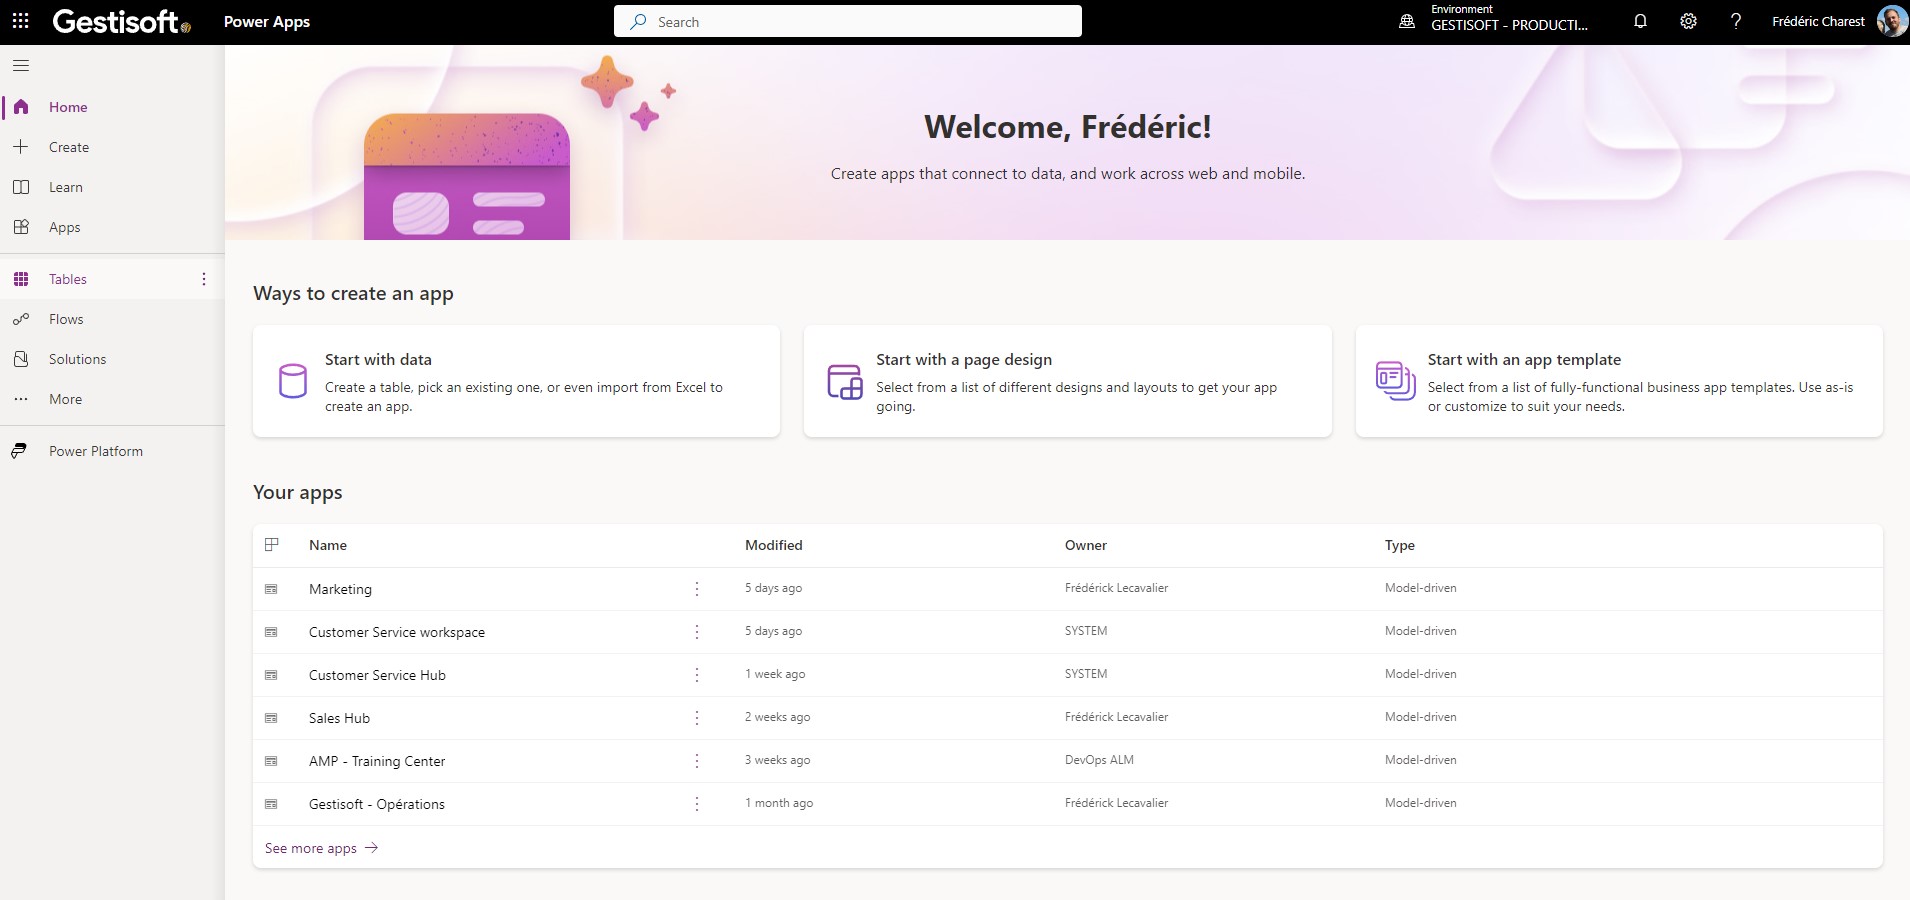Open the Sales Hub app link
Viewport: 1910px width, 900px height.
pos(339,718)
